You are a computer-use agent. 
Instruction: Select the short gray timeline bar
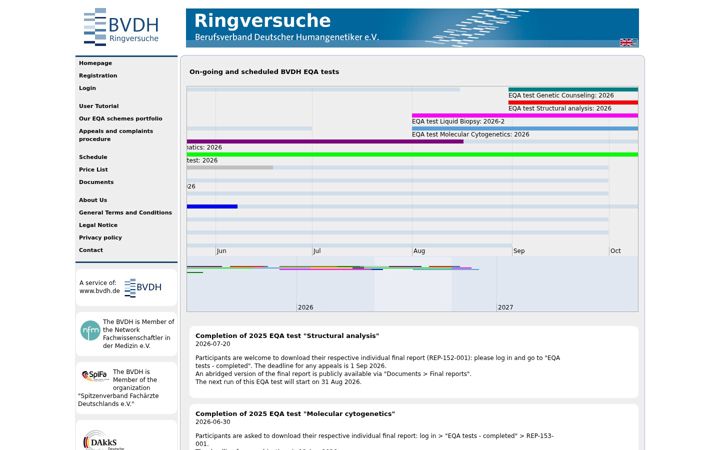[230, 168]
